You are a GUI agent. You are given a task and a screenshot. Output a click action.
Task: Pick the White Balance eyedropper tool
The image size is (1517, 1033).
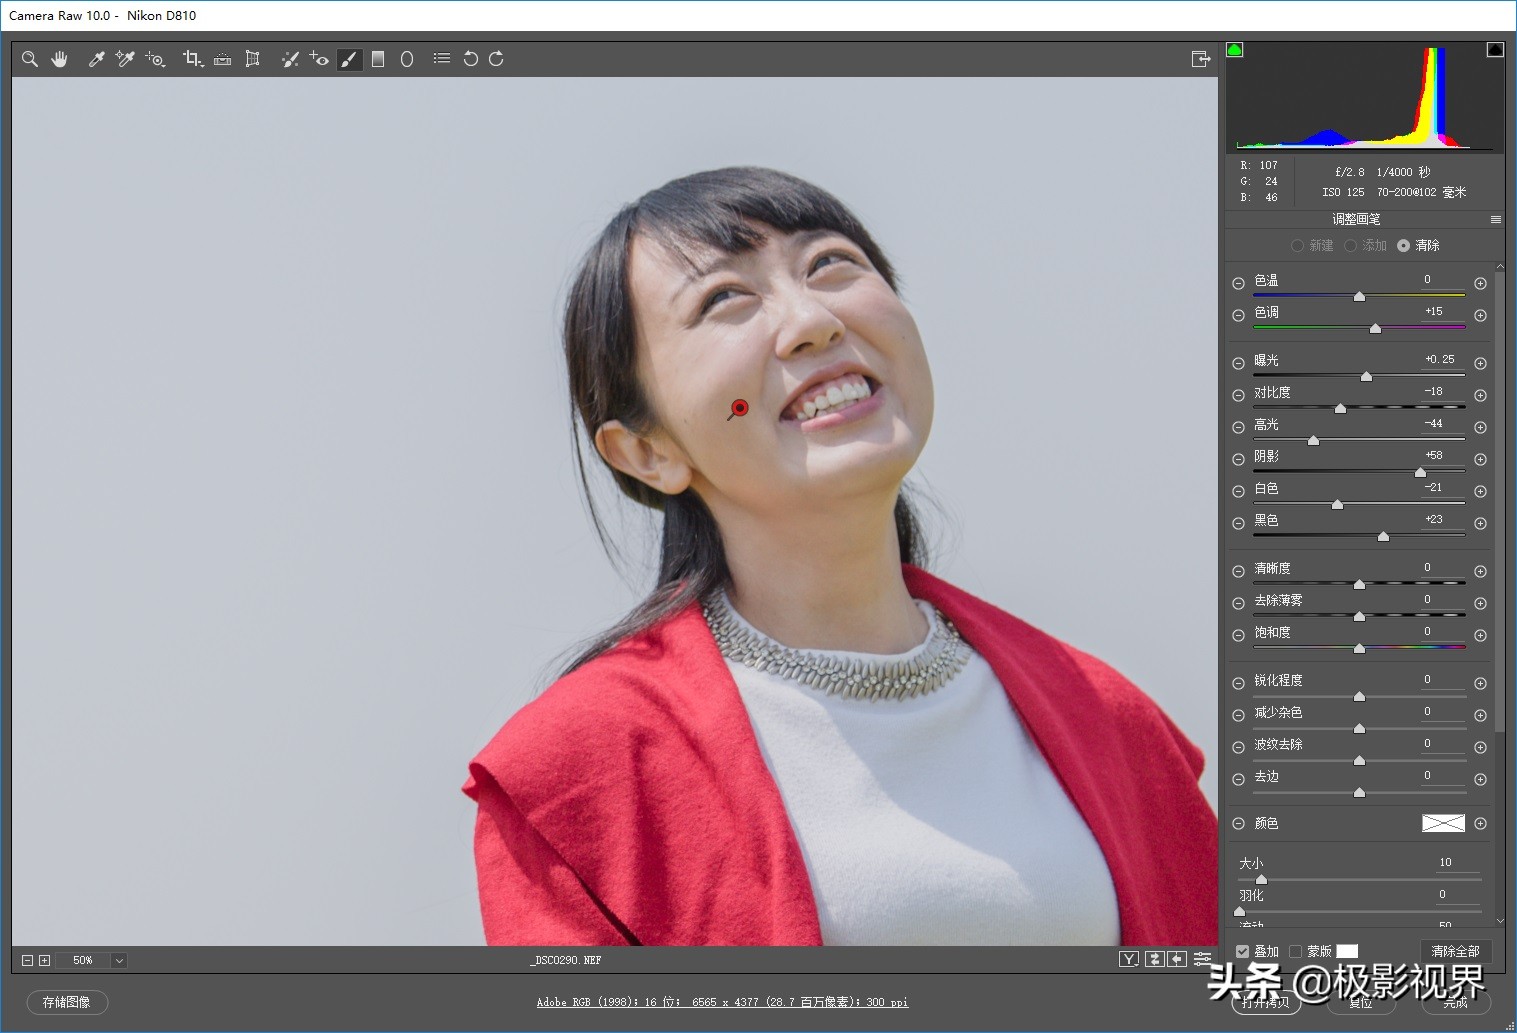96,59
